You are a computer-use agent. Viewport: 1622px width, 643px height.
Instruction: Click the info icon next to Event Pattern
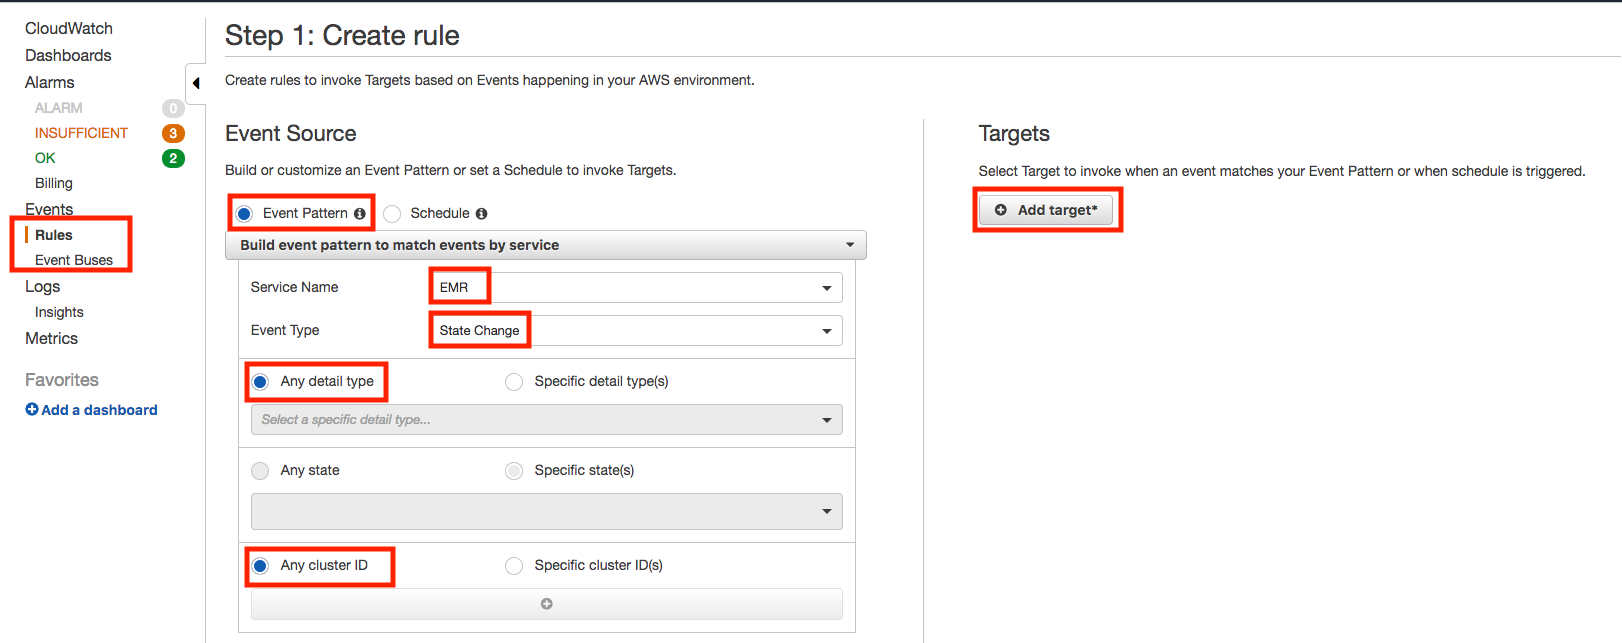[360, 214]
